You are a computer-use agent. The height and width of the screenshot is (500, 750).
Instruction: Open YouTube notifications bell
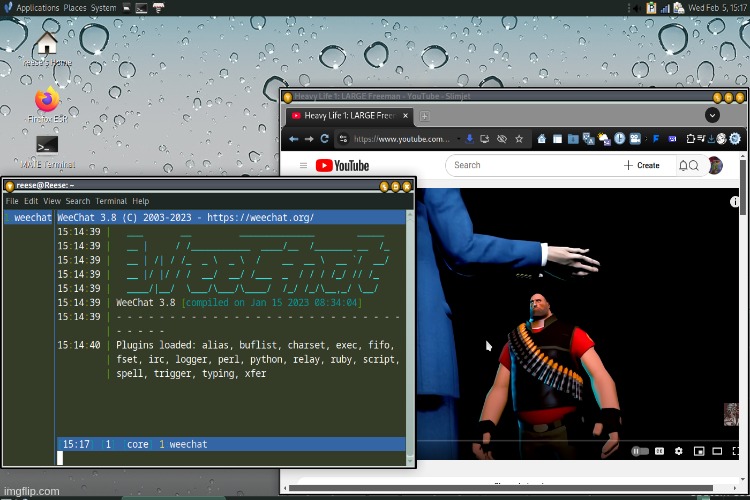[x=684, y=166]
